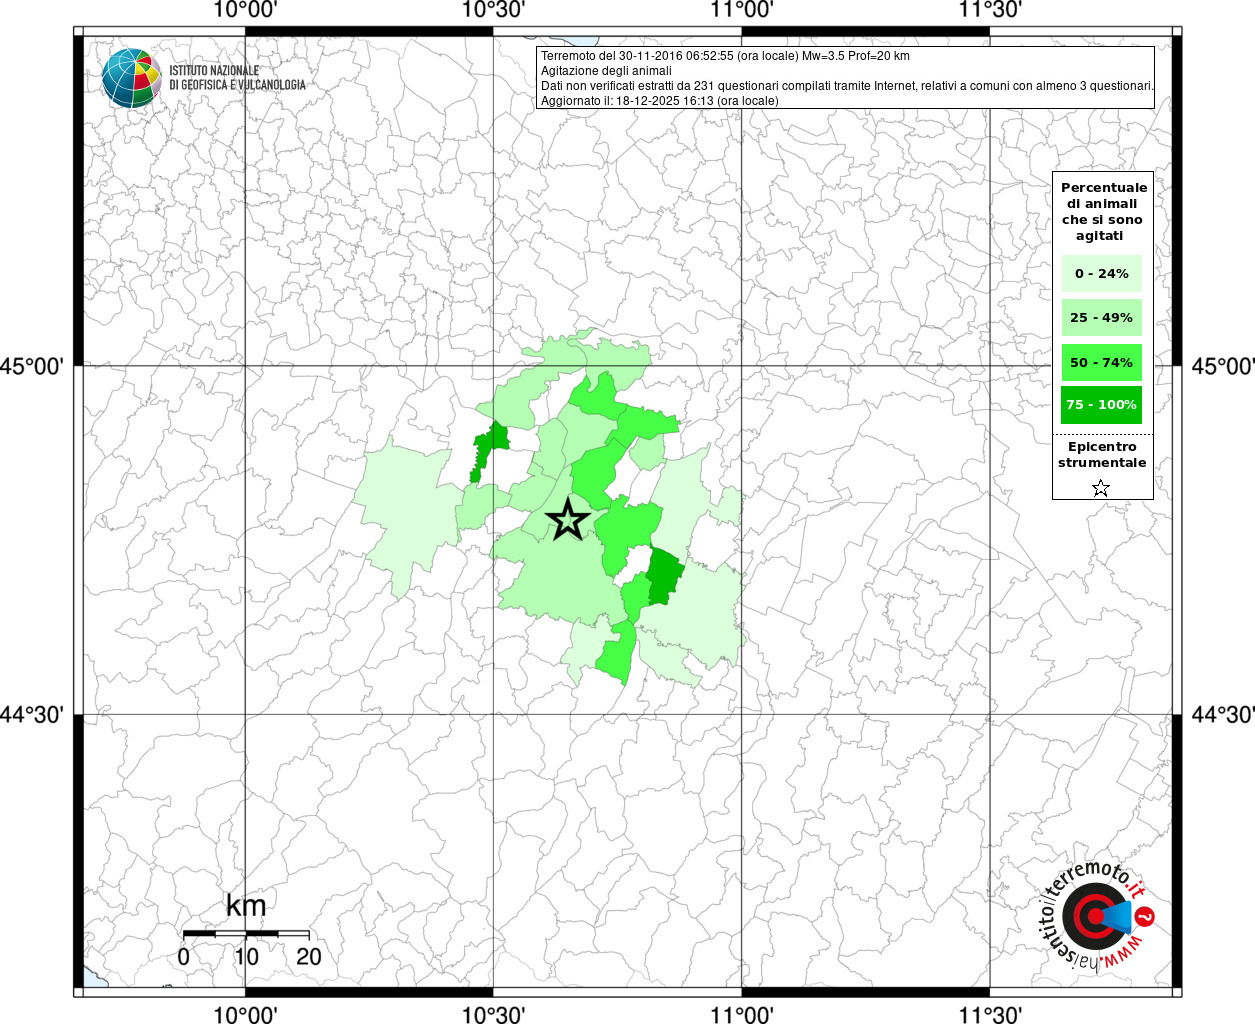This screenshot has height=1024, width=1255.
Task: Click the INGV globe logo
Action: click(x=132, y=78)
